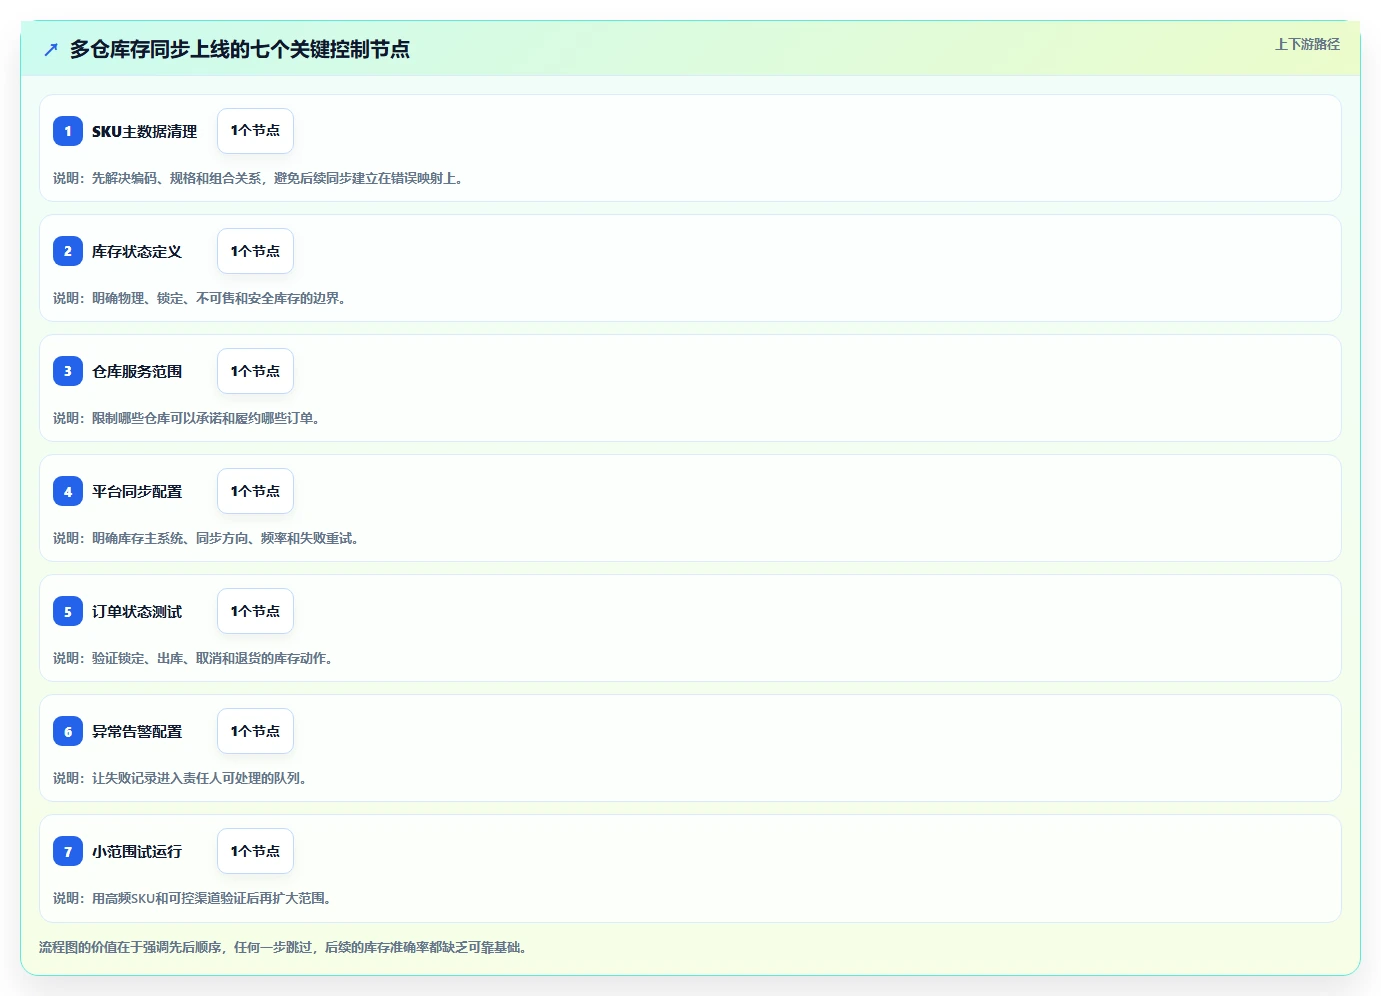Click step number 3 badge
This screenshot has width=1381, height=996.
pos(68,371)
